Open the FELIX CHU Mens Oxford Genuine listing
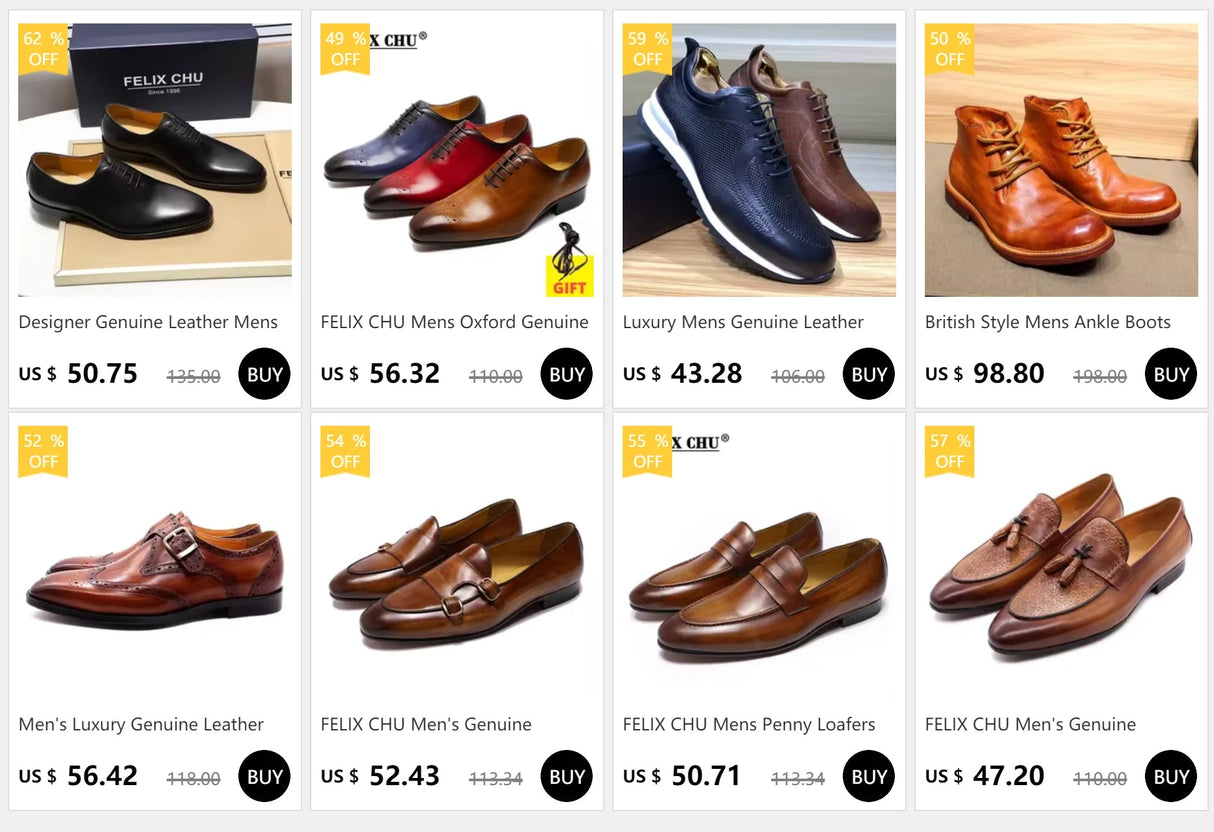 (454, 322)
